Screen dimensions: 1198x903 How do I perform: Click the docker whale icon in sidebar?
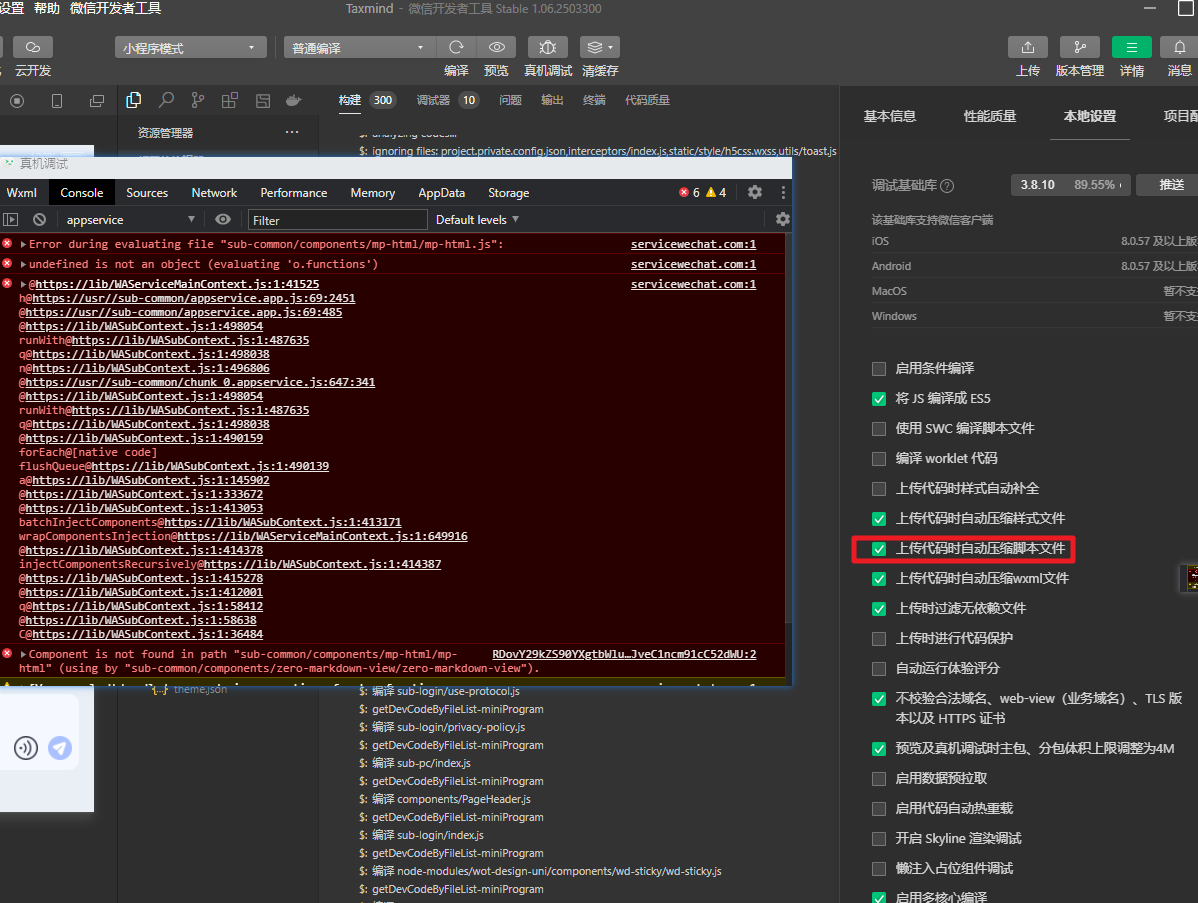click(293, 100)
